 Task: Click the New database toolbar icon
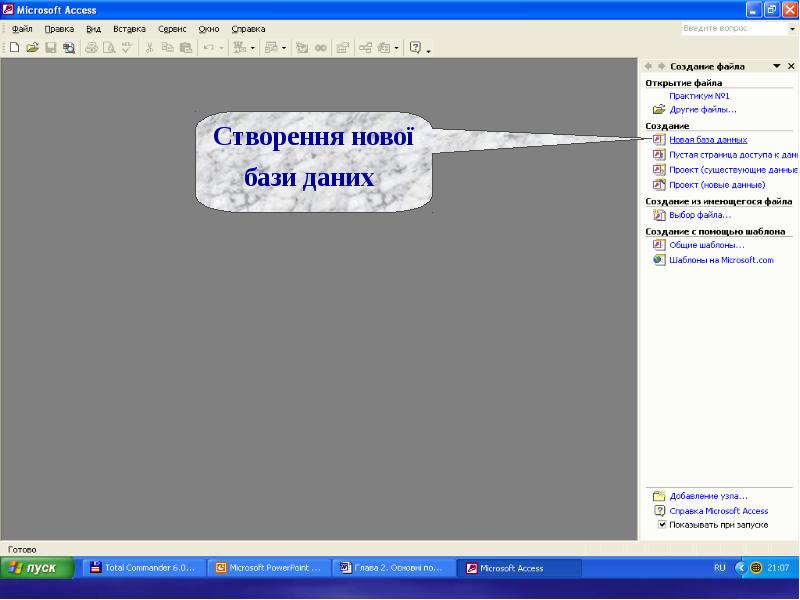tap(15, 47)
